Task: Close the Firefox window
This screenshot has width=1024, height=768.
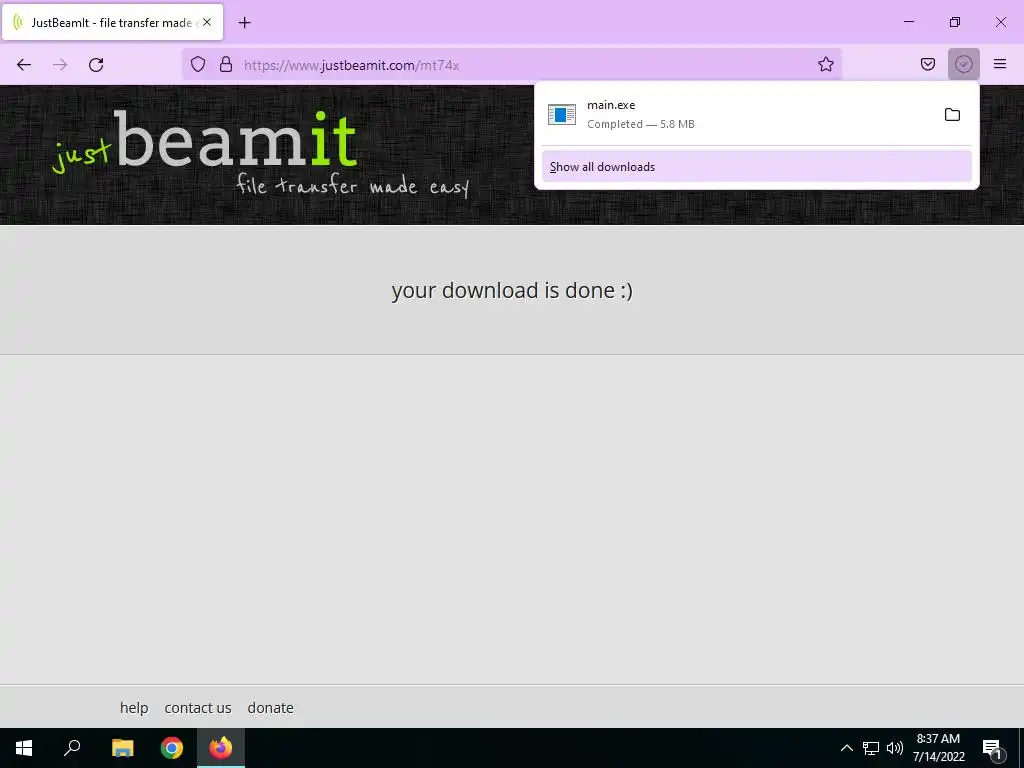Action: point(1000,22)
